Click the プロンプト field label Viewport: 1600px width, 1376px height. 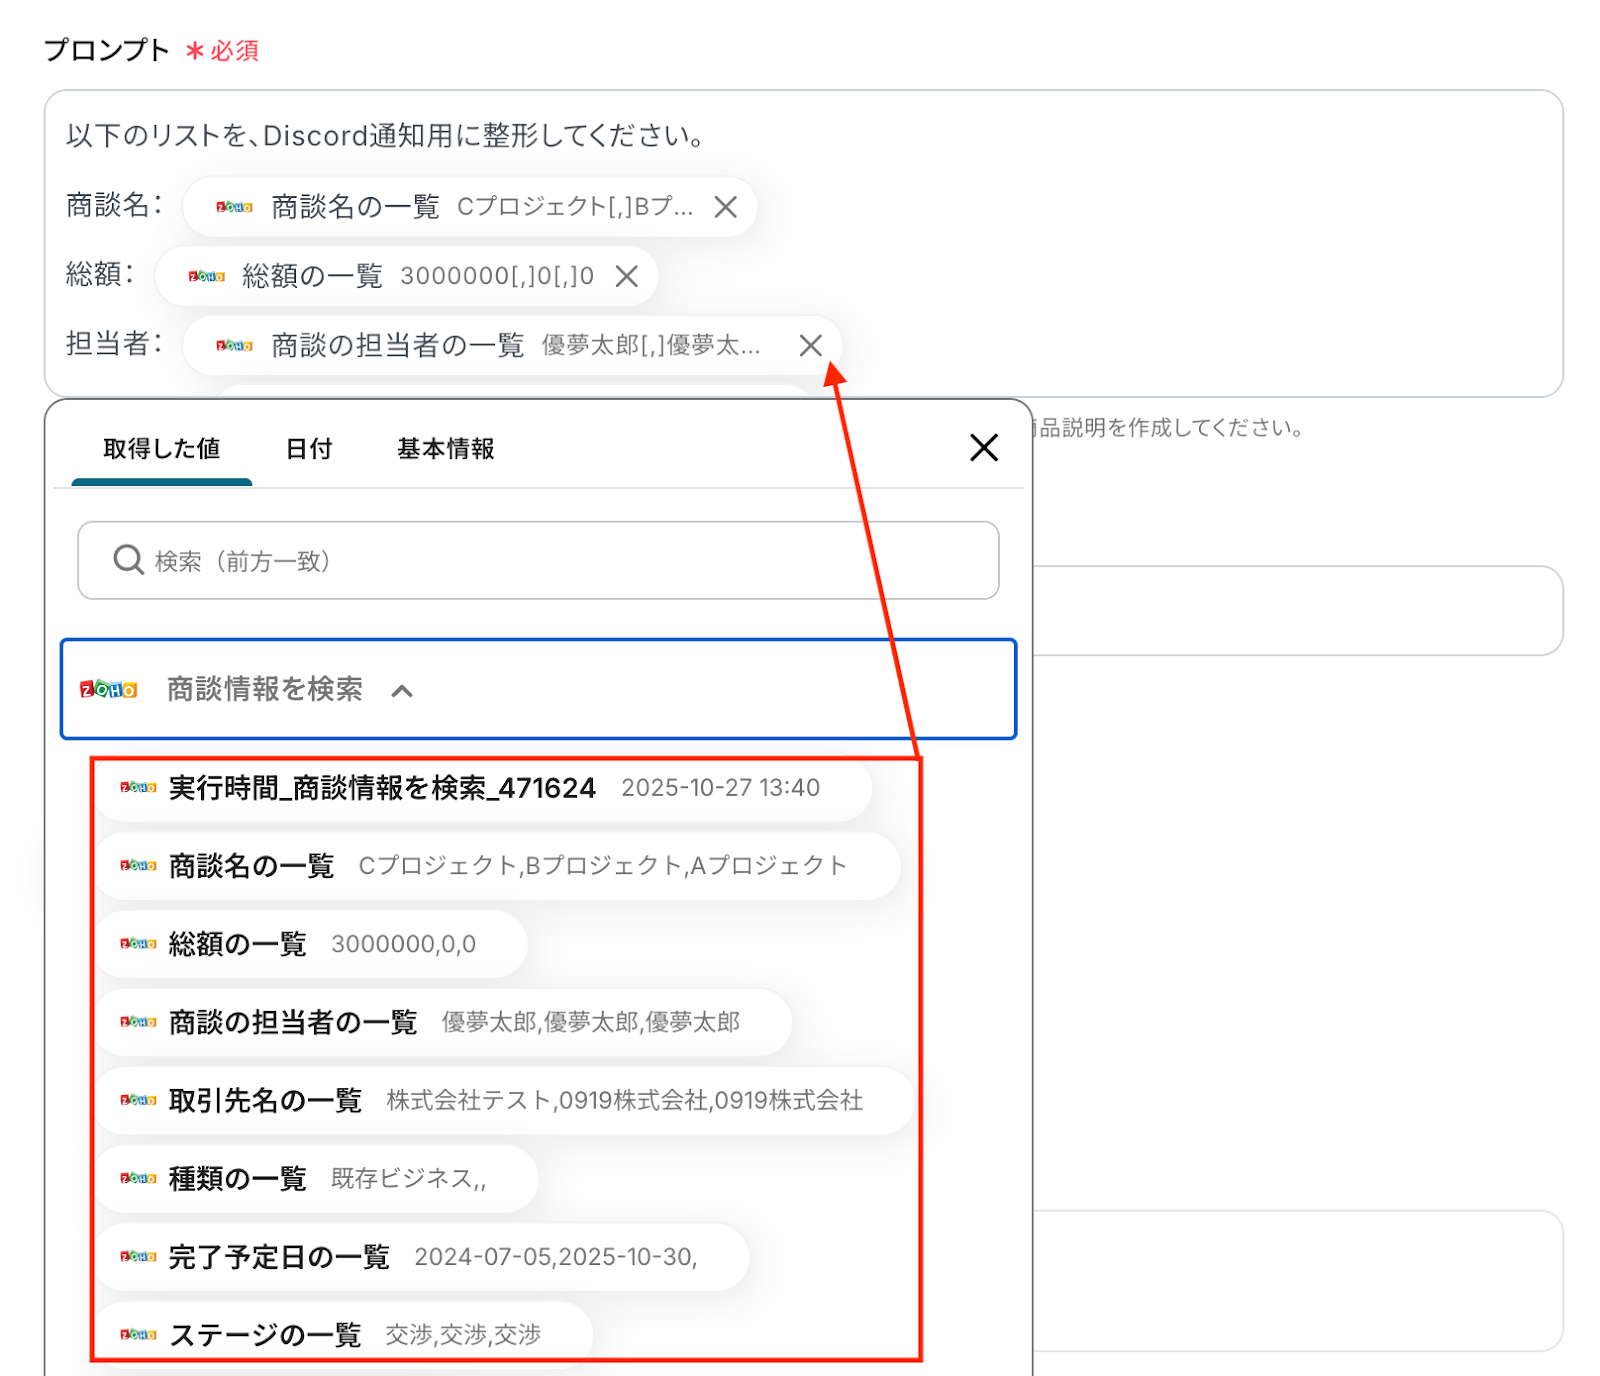point(107,50)
